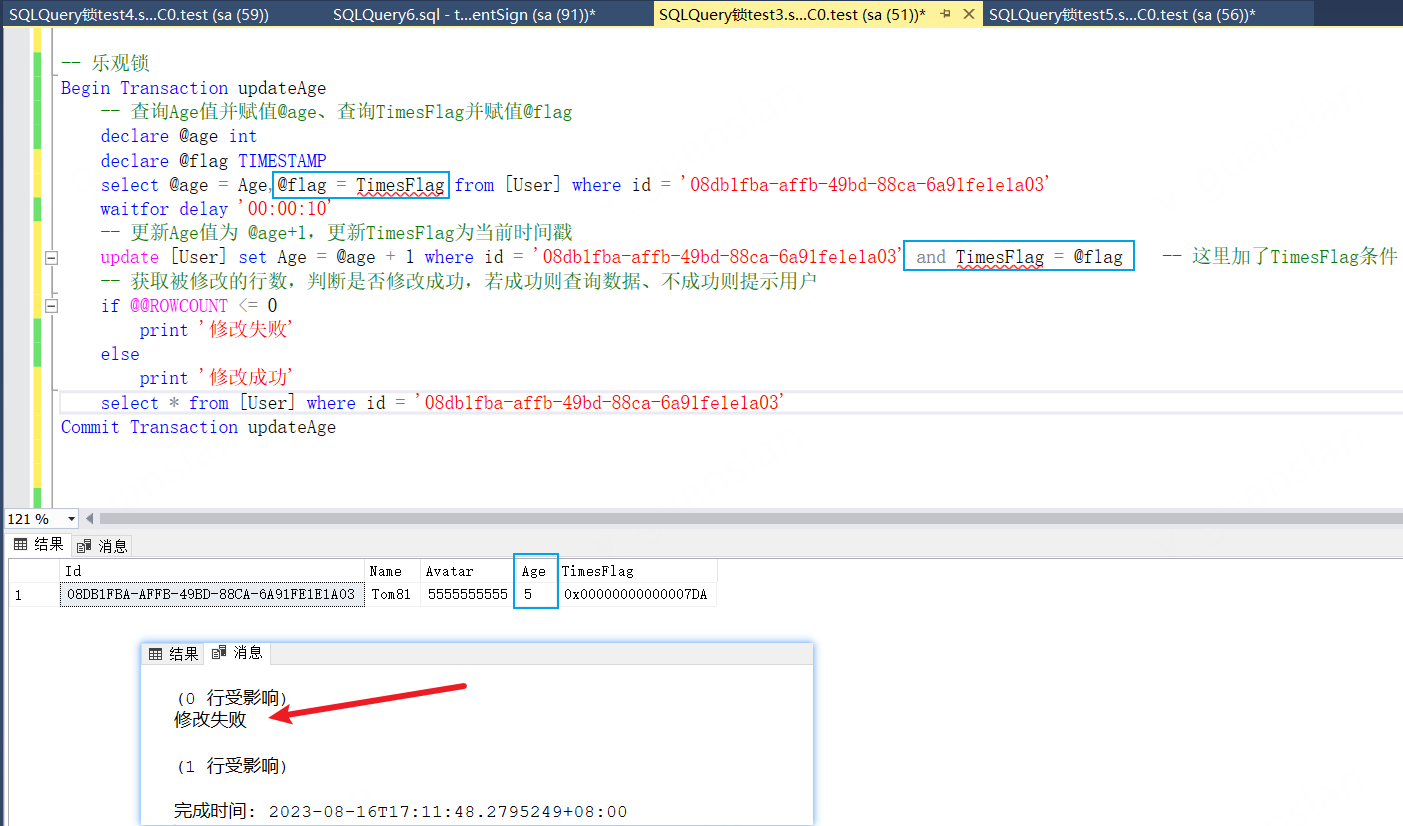The height and width of the screenshot is (826, 1403).
Task: Collapse the update [User] statement block
Action: point(49,258)
